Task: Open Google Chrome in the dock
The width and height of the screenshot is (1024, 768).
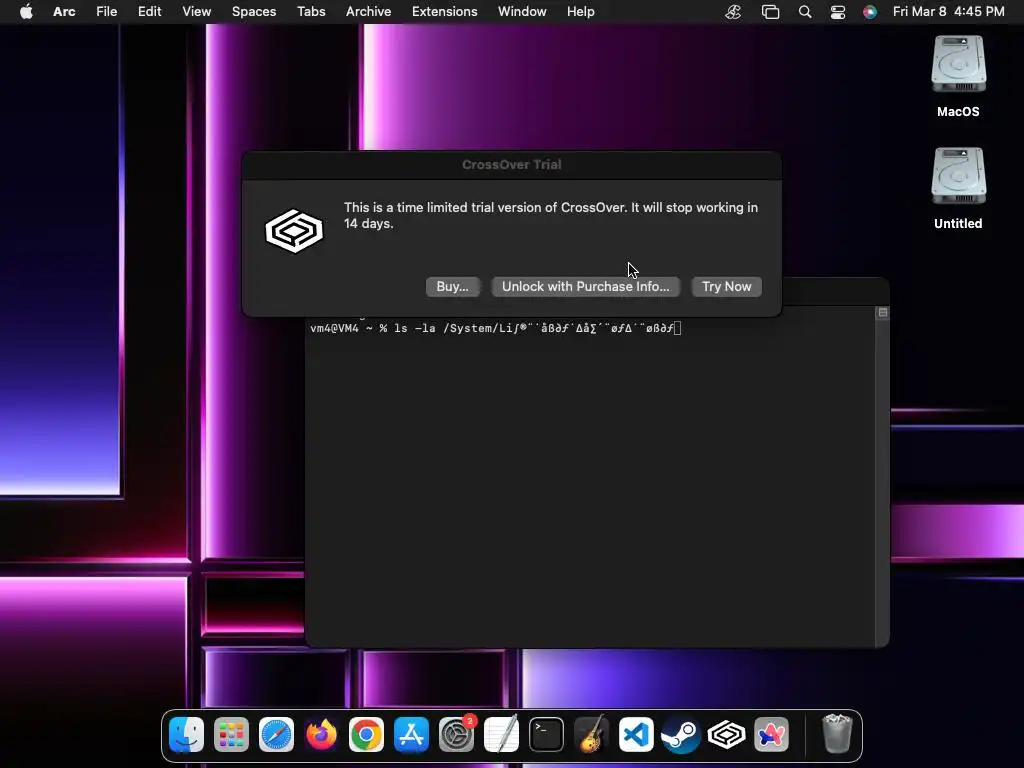Action: click(x=366, y=735)
